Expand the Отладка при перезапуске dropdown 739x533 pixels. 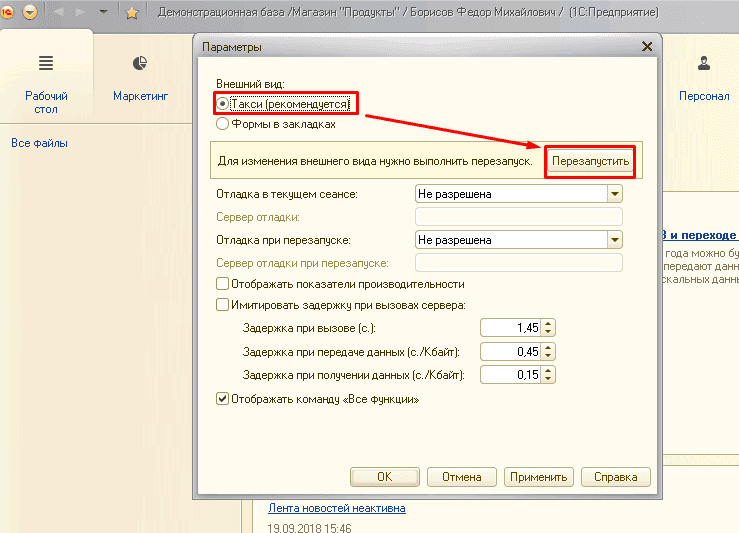[x=614, y=240]
